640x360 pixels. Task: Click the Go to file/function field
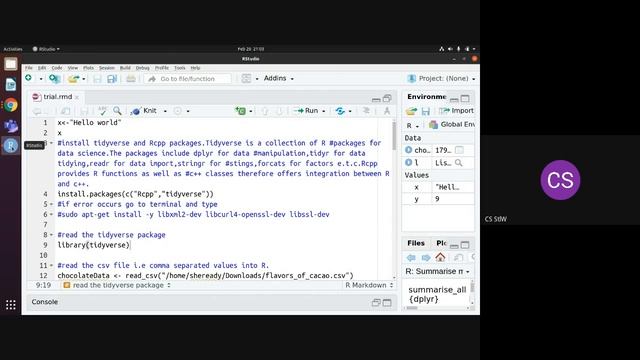(187, 79)
